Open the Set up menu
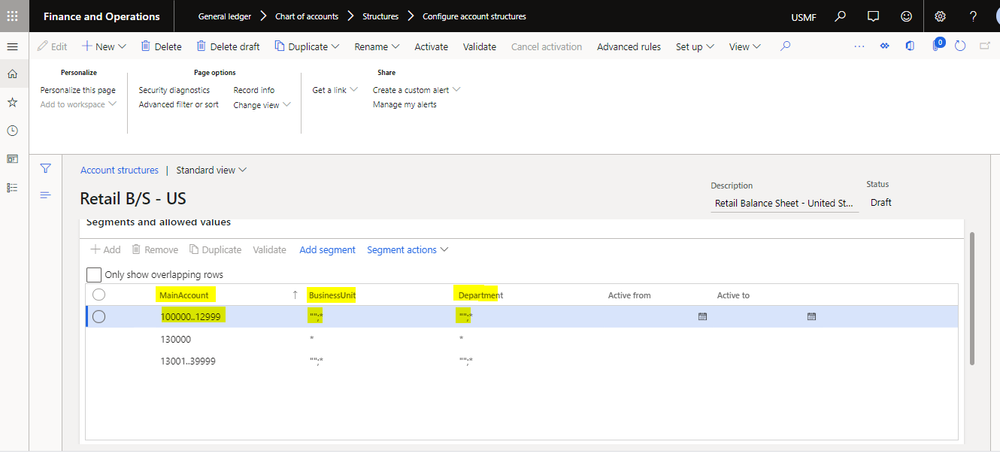Viewport: 1000px width, 453px height. coord(694,47)
